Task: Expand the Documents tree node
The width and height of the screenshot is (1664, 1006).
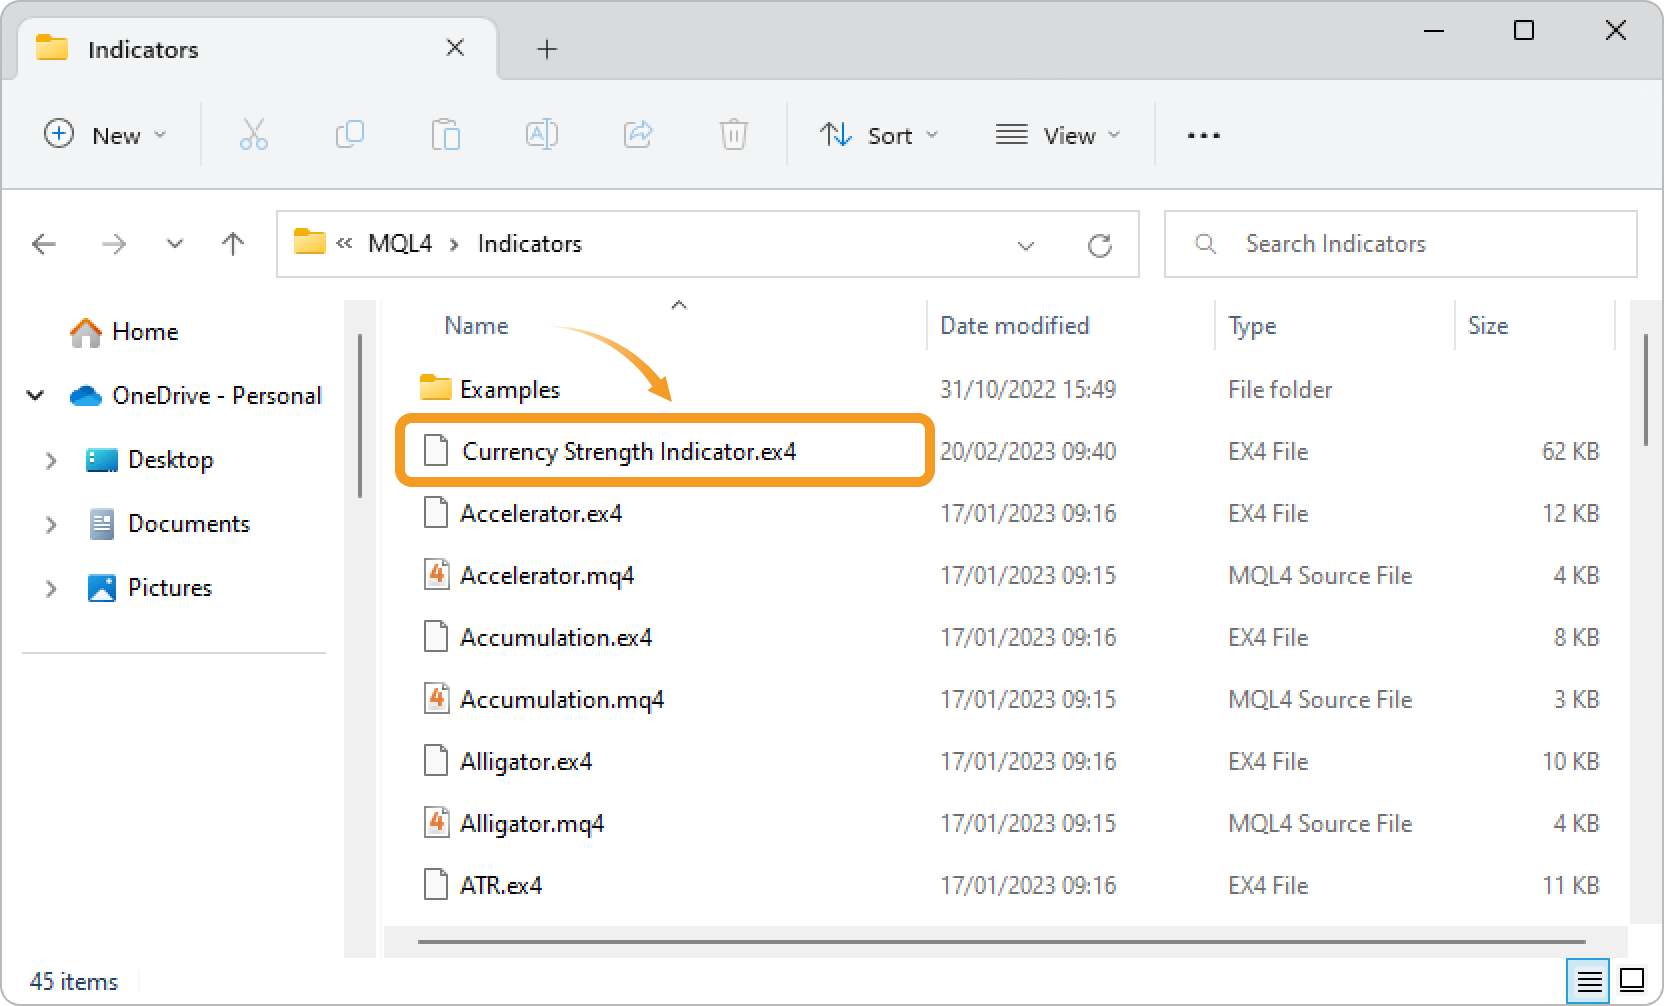Action: coord(51,524)
